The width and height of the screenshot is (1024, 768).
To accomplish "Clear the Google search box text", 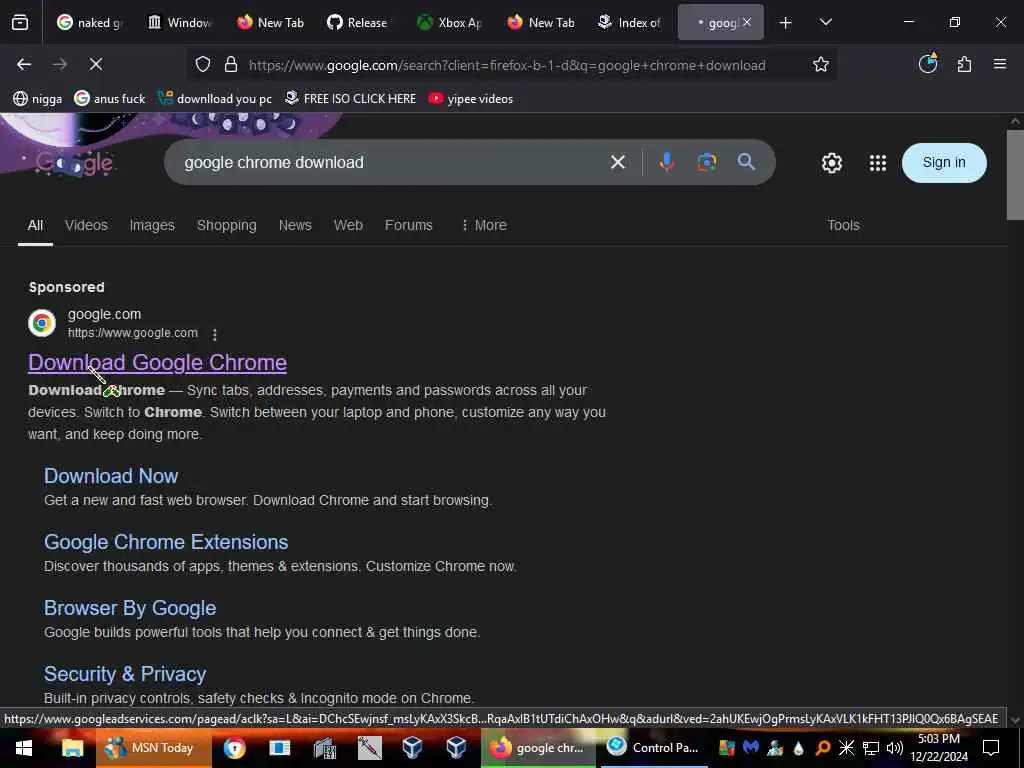I will tap(618, 162).
